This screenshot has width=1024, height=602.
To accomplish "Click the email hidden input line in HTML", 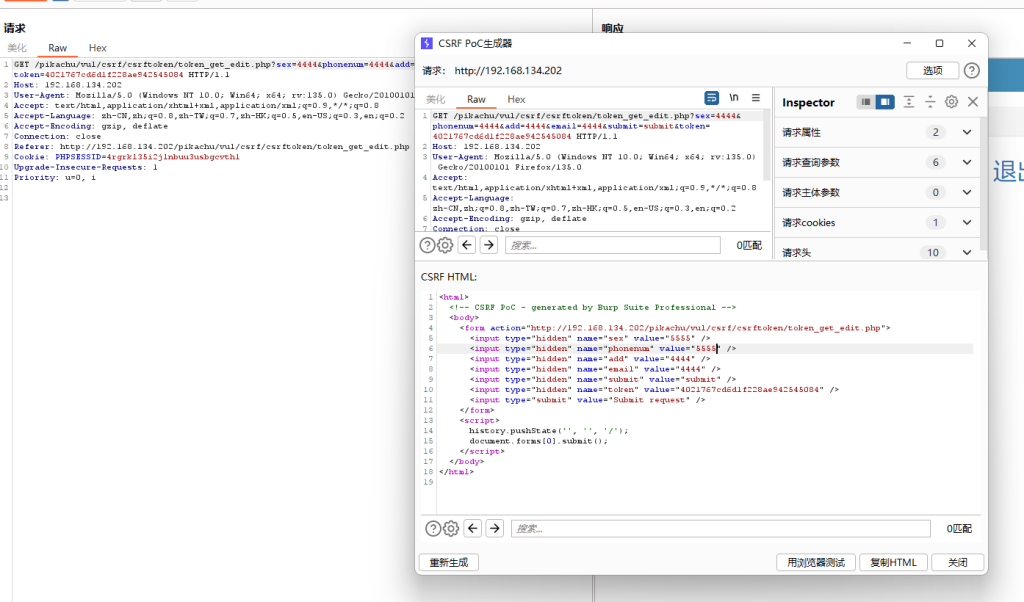I will [x=597, y=370].
